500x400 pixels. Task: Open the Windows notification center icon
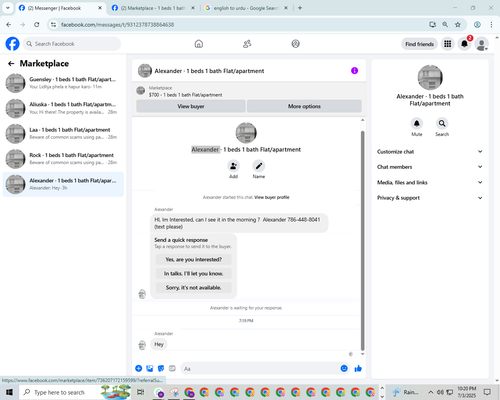click(x=487, y=392)
